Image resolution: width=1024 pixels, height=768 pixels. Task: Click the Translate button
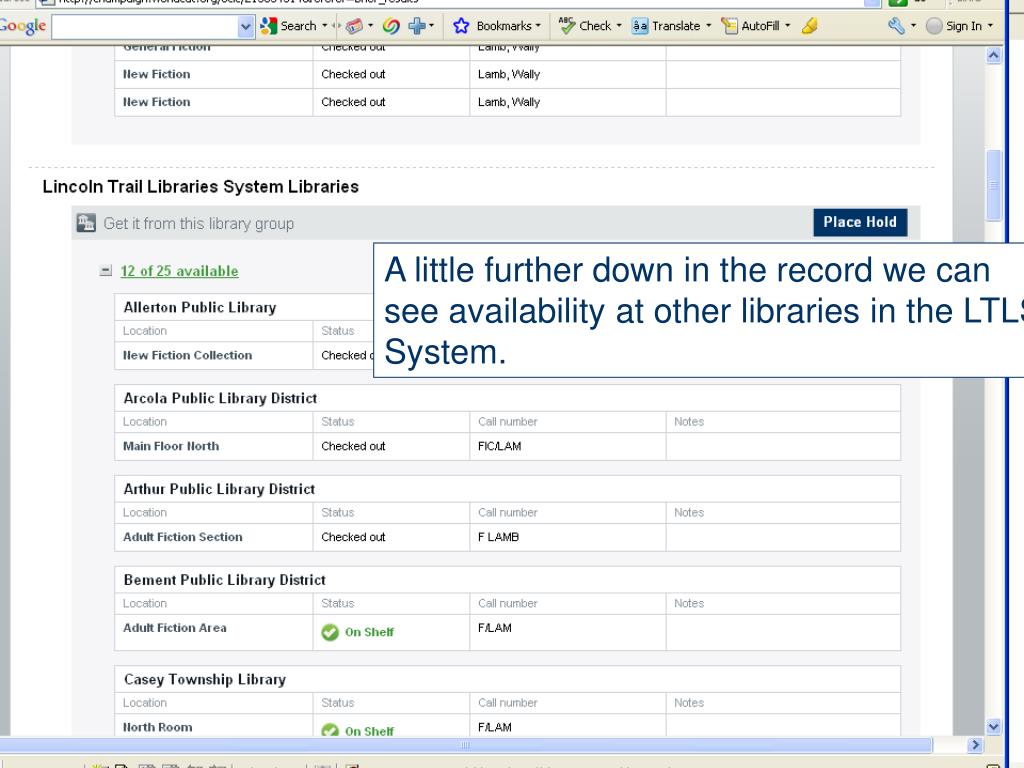666,26
